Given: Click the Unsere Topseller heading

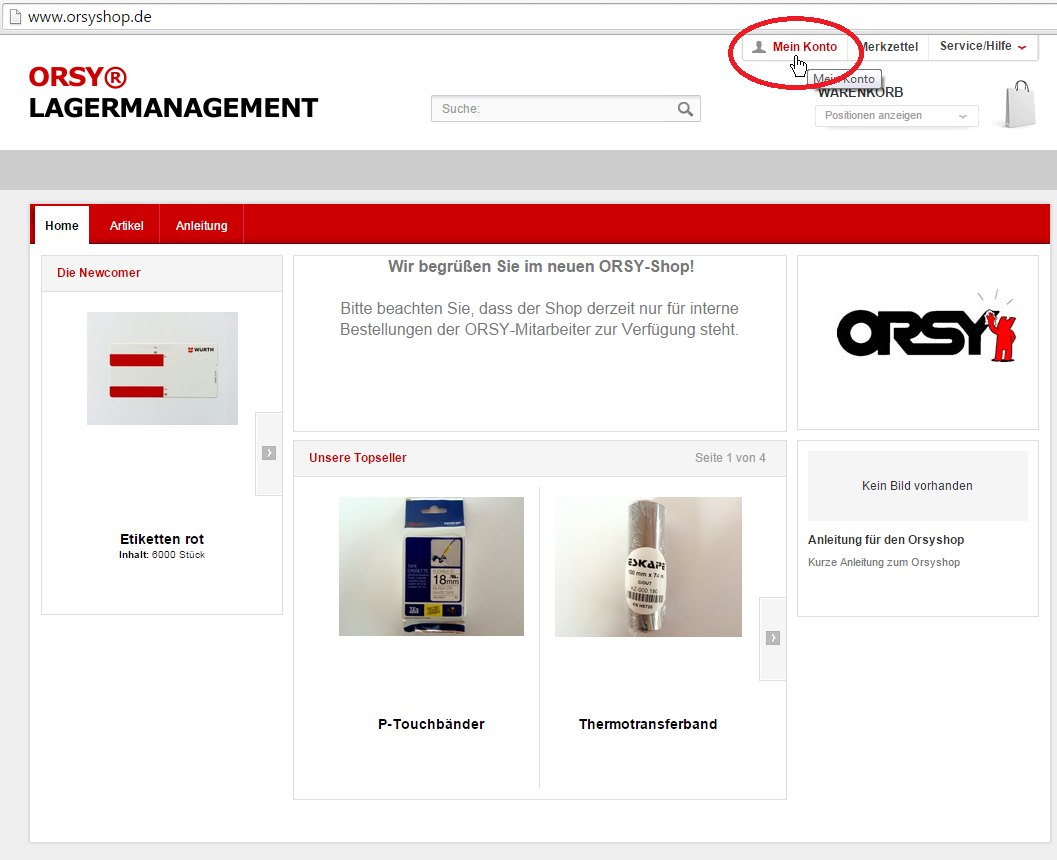Looking at the screenshot, I should click(357, 458).
